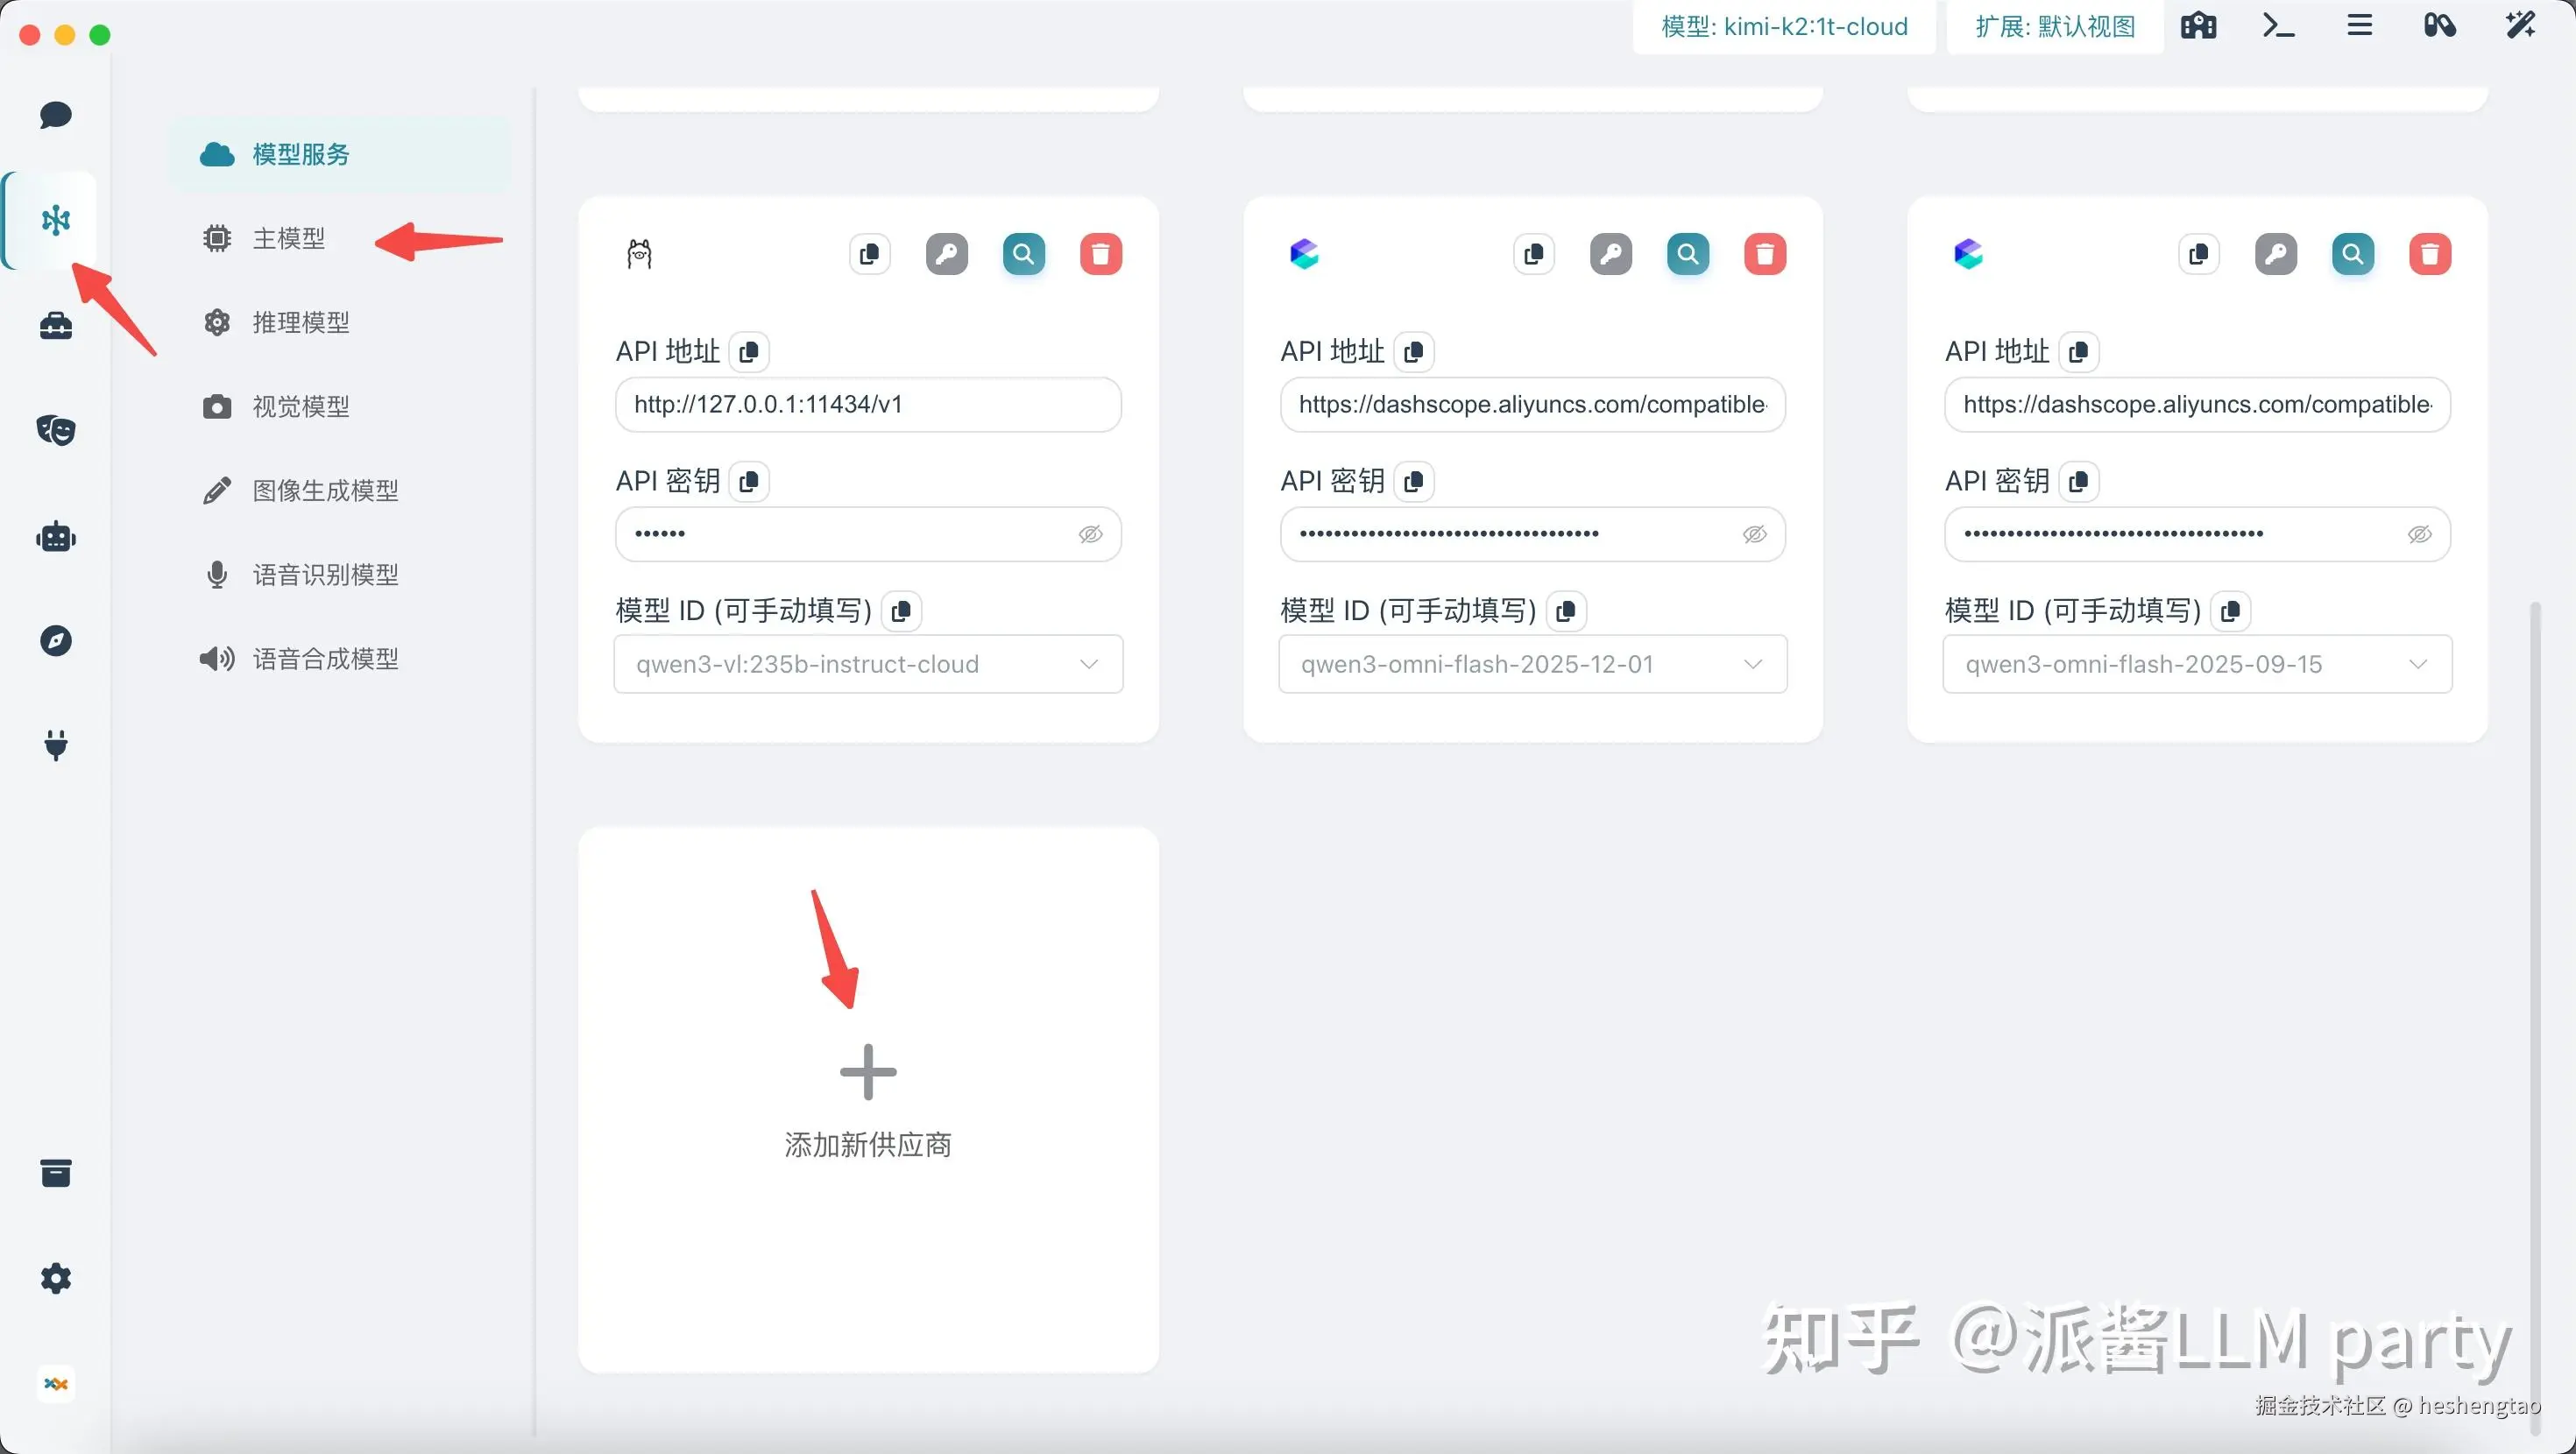The image size is (2576, 1454).
Task: Reveal API key on middle dashscope card
Action: [1754, 534]
